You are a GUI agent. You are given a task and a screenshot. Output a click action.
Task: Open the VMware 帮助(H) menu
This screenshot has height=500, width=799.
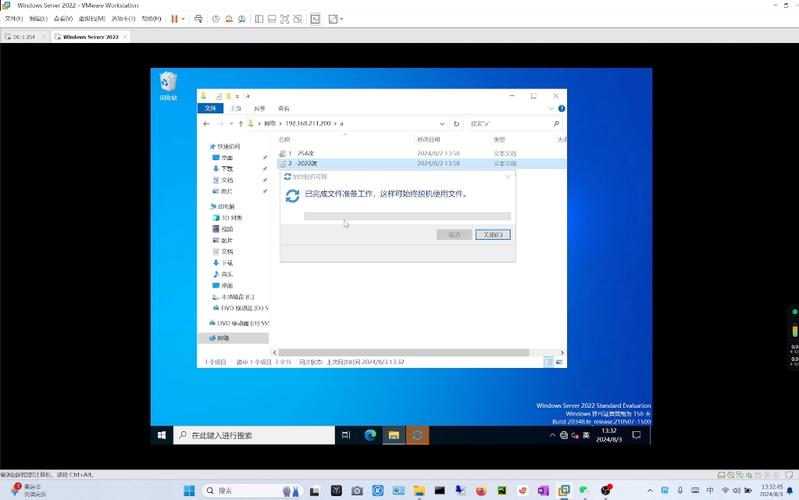coord(151,19)
